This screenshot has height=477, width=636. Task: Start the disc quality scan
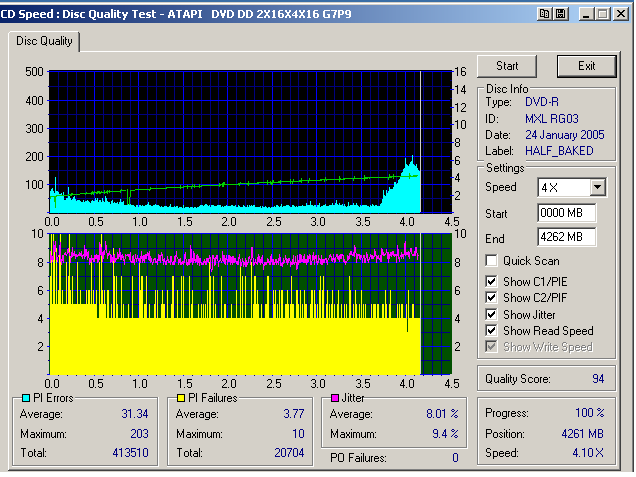tap(507, 66)
